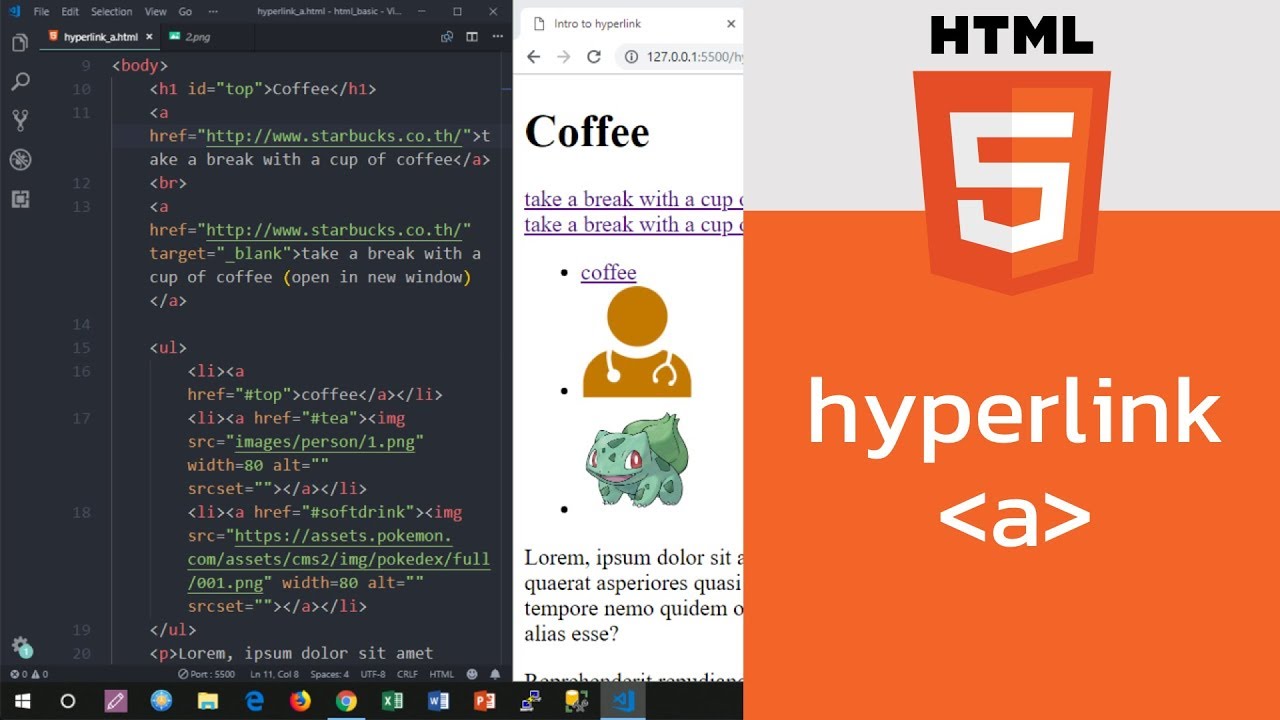The width and height of the screenshot is (1280, 720).
Task: Change language mode HTML in status bar
Action: [441, 674]
